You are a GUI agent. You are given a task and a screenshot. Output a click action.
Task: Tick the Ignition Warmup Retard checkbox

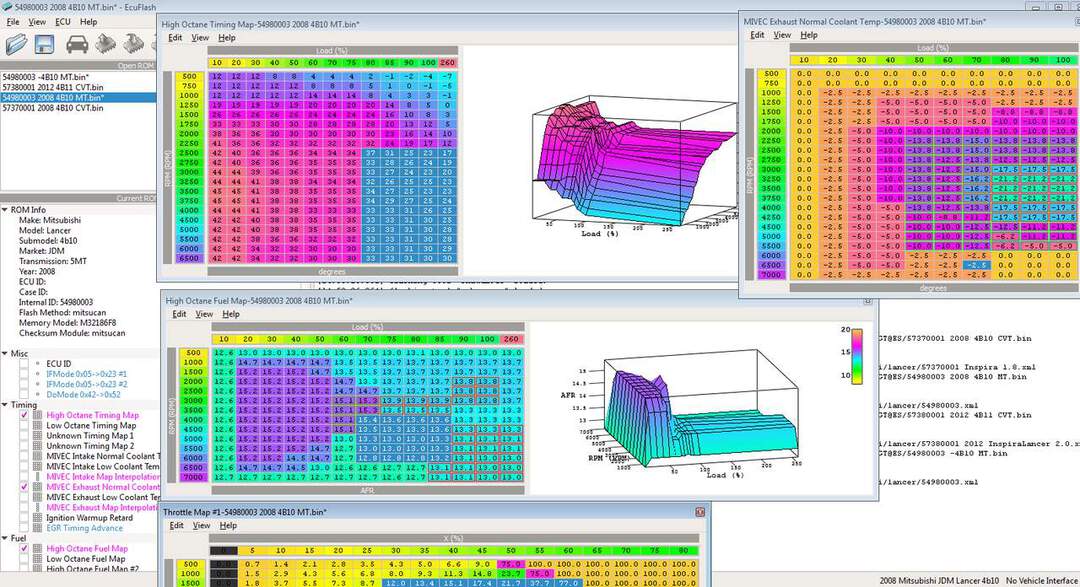click(x=23, y=518)
